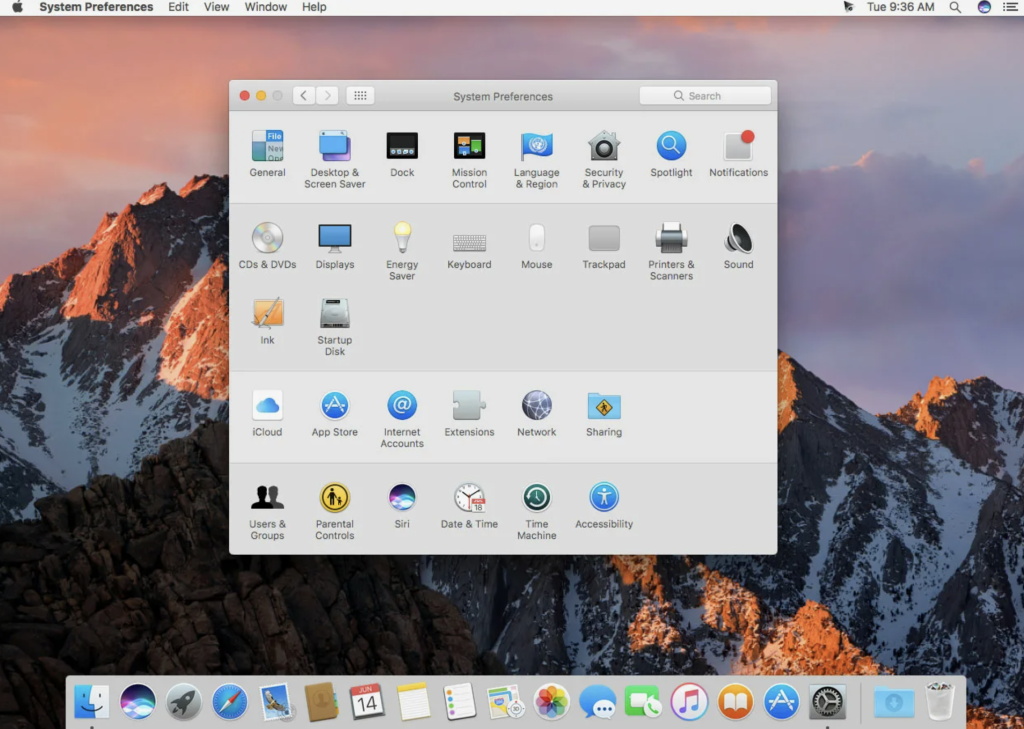This screenshot has width=1024, height=729.
Task: Click the Show All grid button
Action: point(360,95)
